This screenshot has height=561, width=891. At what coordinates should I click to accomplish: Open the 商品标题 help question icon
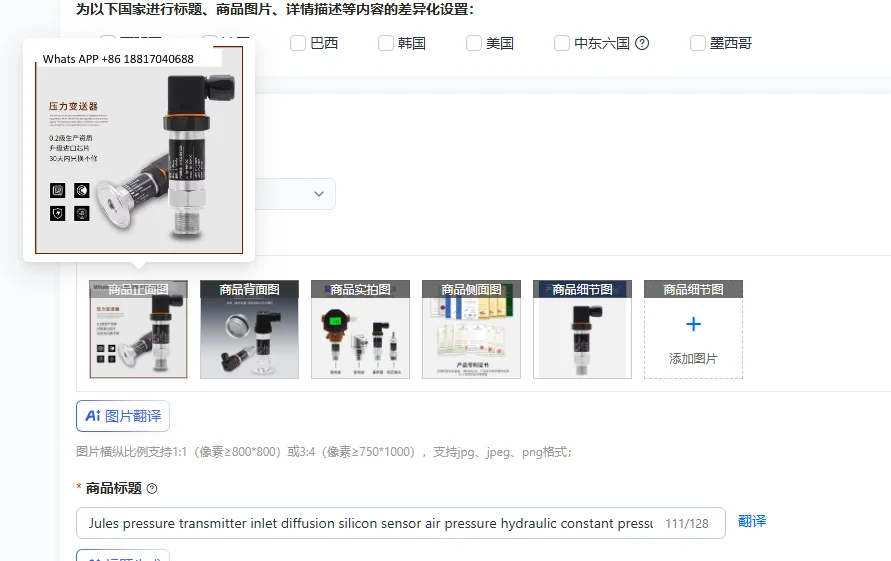[x=152, y=489]
